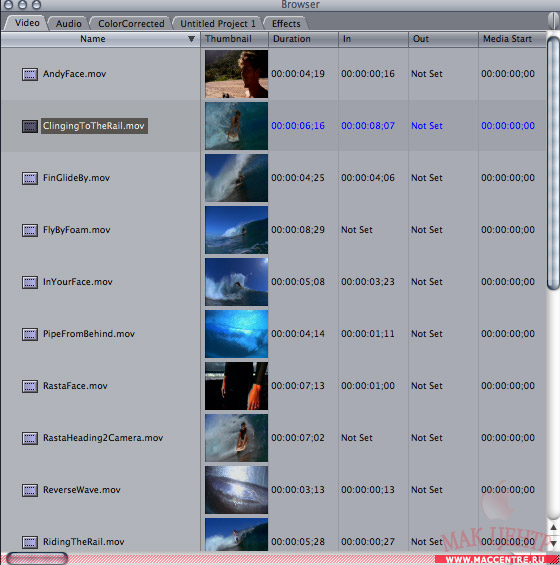Click the vertical scrollbar down arrow

[554, 543]
